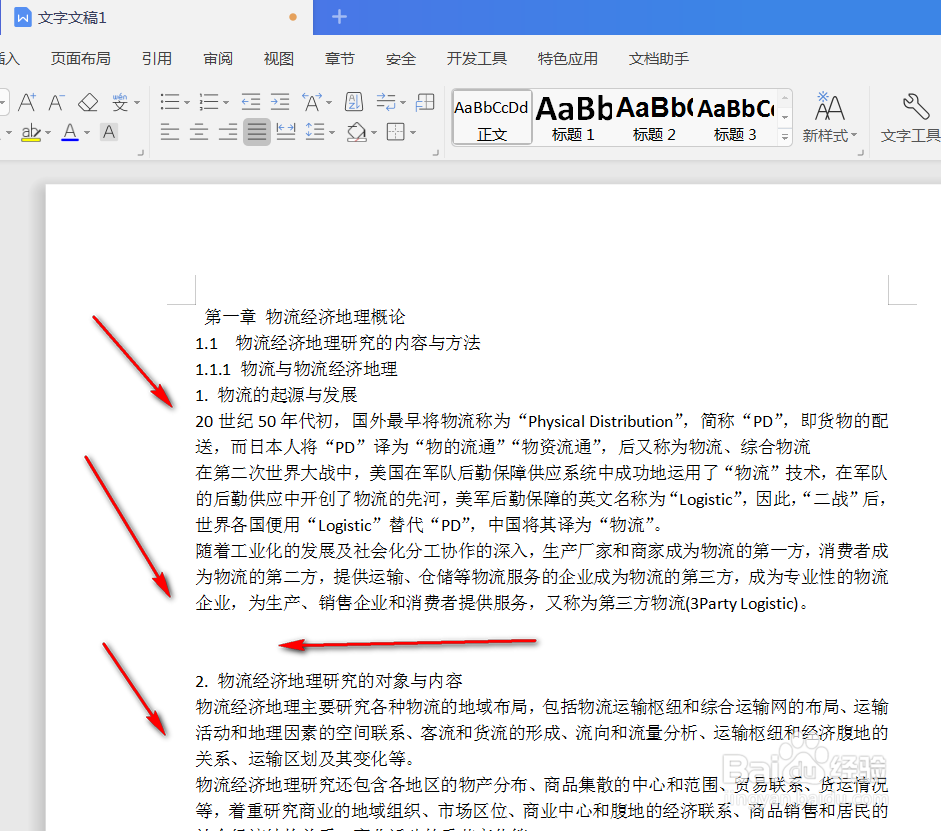Apply the 标题 2 style

coord(654,118)
